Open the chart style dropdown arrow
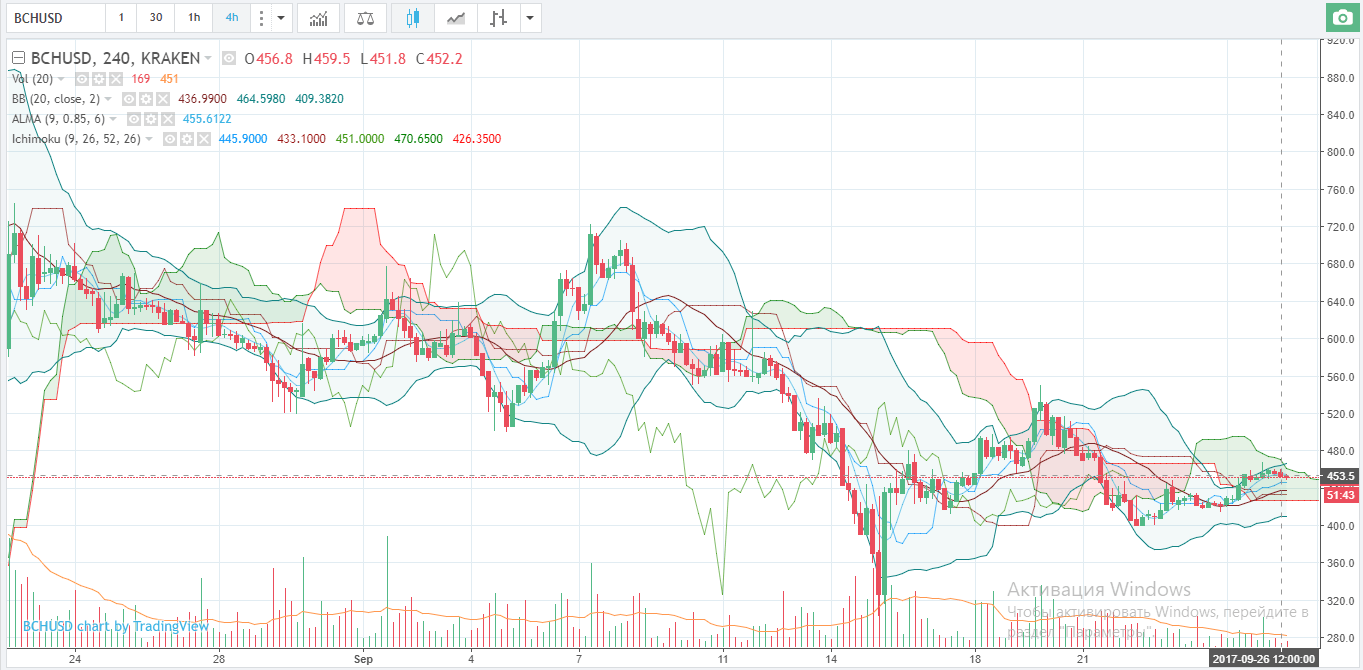 click(530, 18)
